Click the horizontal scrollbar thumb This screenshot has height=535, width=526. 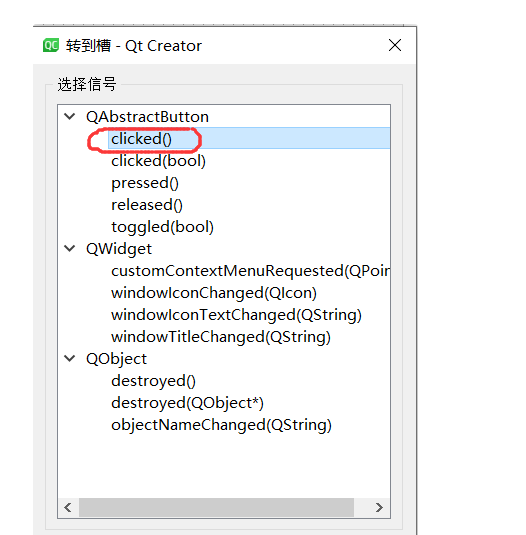coord(216,507)
